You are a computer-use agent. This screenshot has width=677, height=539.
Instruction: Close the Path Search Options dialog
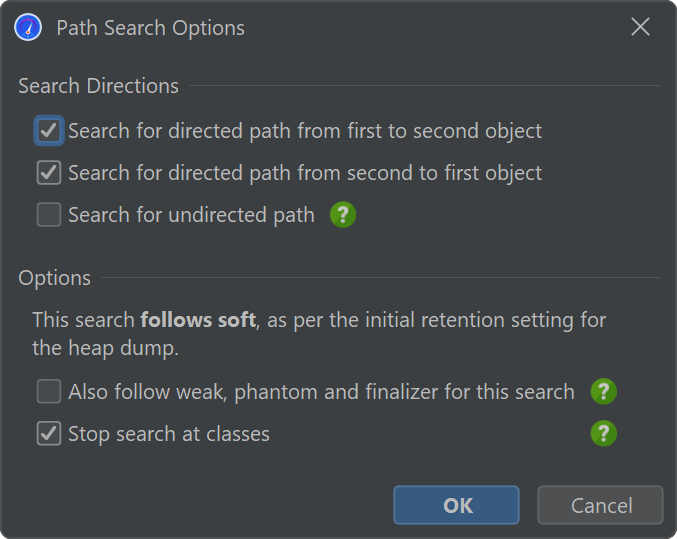[640, 27]
